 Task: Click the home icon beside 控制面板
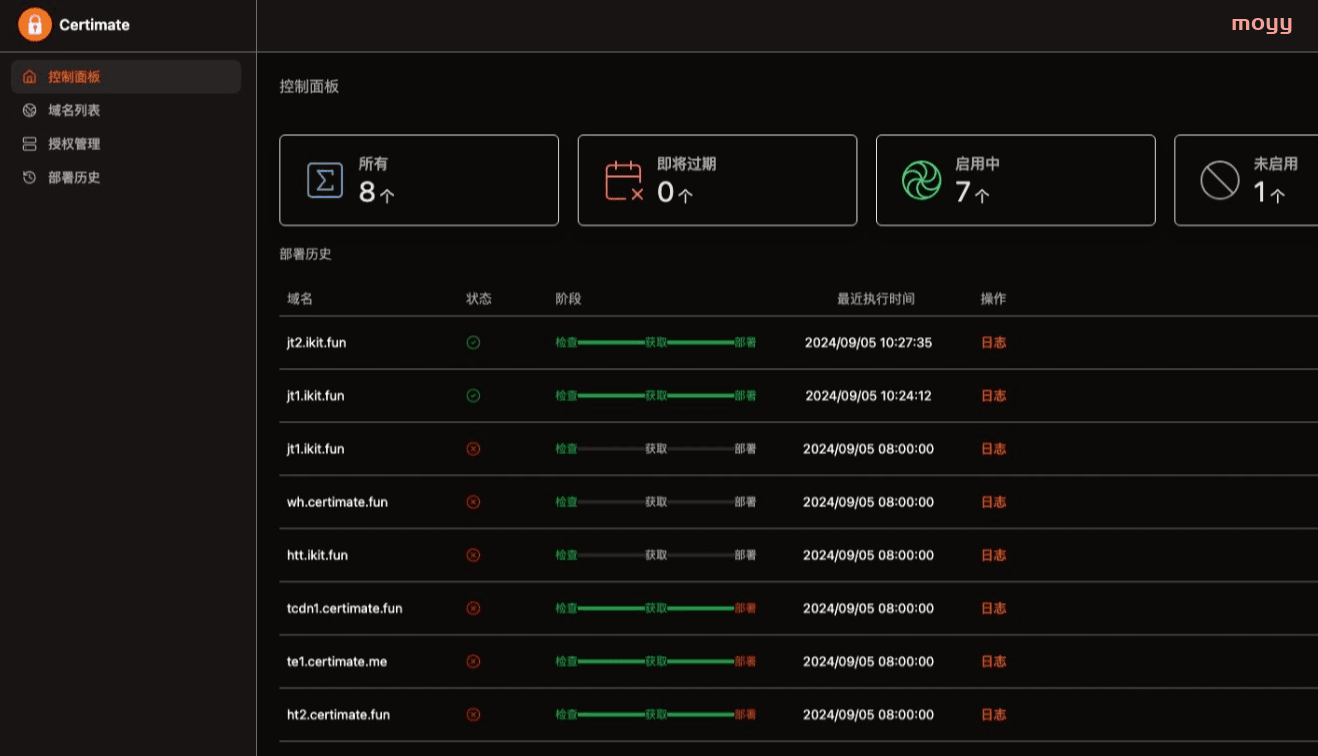pyautogui.click(x=30, y=77)
